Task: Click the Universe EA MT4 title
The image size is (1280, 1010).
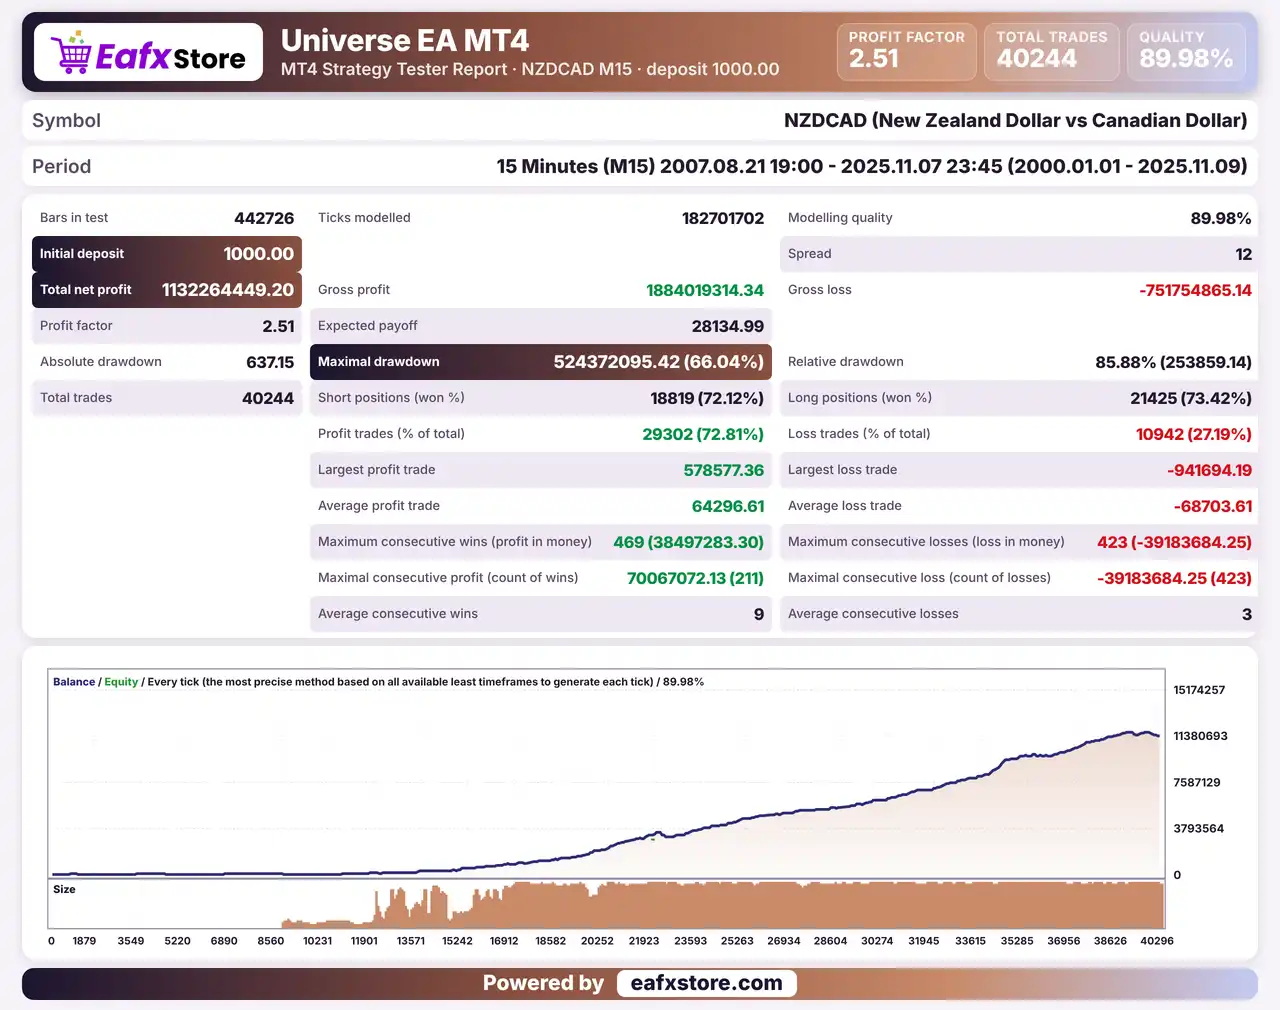Action: 405,40
